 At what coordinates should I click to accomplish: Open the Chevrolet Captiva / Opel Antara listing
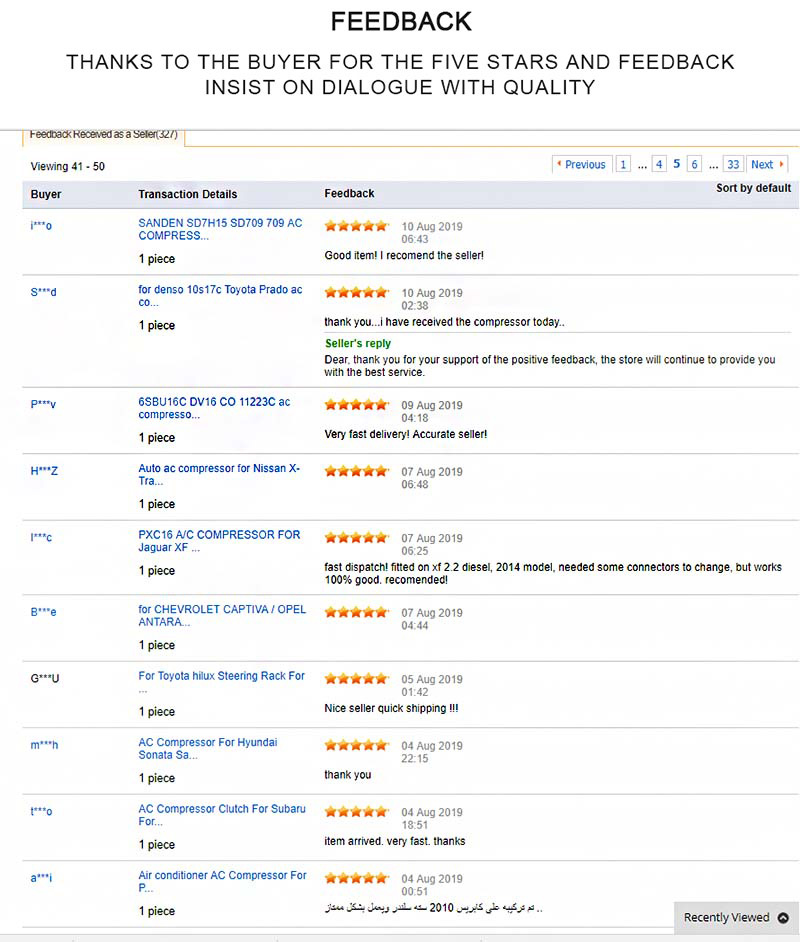tap(222, 616)
